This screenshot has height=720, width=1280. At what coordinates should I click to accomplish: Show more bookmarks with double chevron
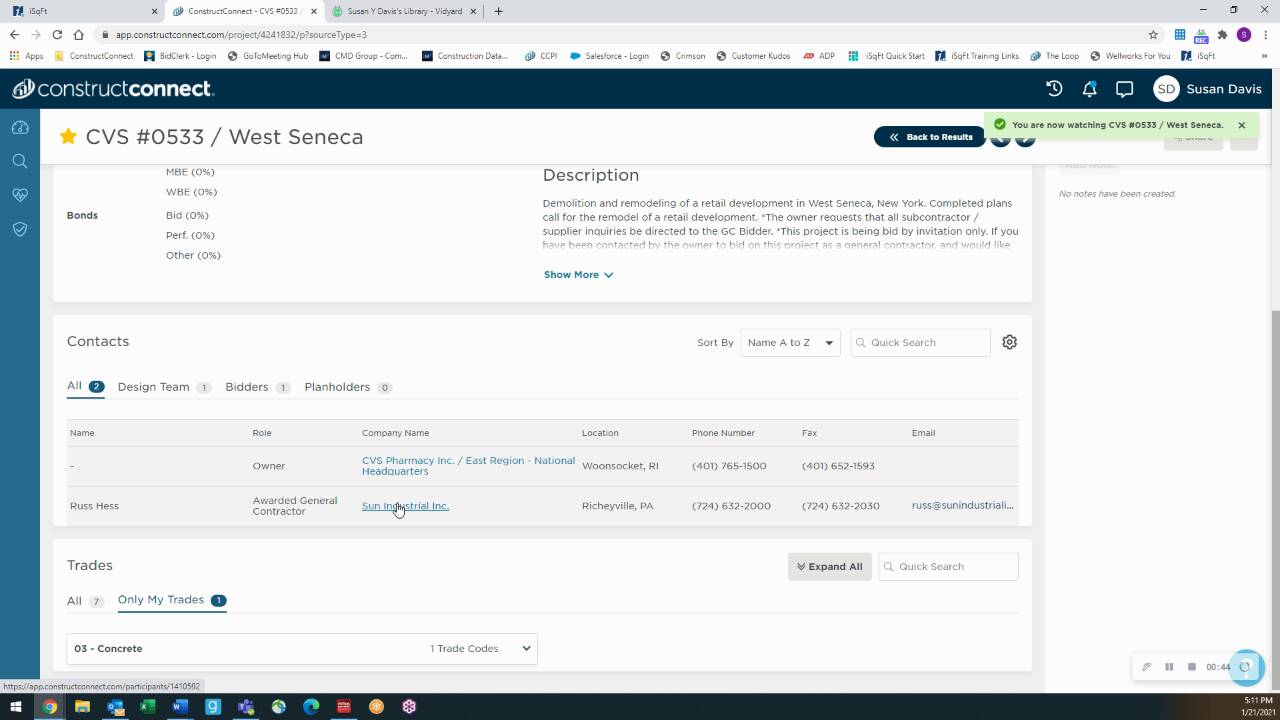[x=1267, y=56]
